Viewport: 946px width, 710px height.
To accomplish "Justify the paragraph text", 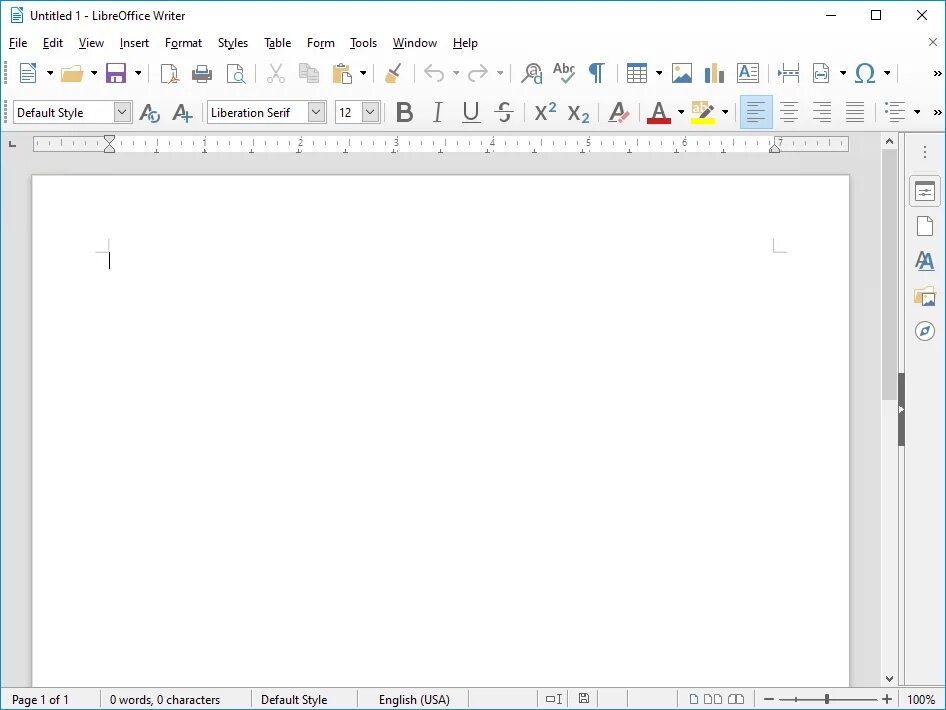I will click(x=855, y=113).
